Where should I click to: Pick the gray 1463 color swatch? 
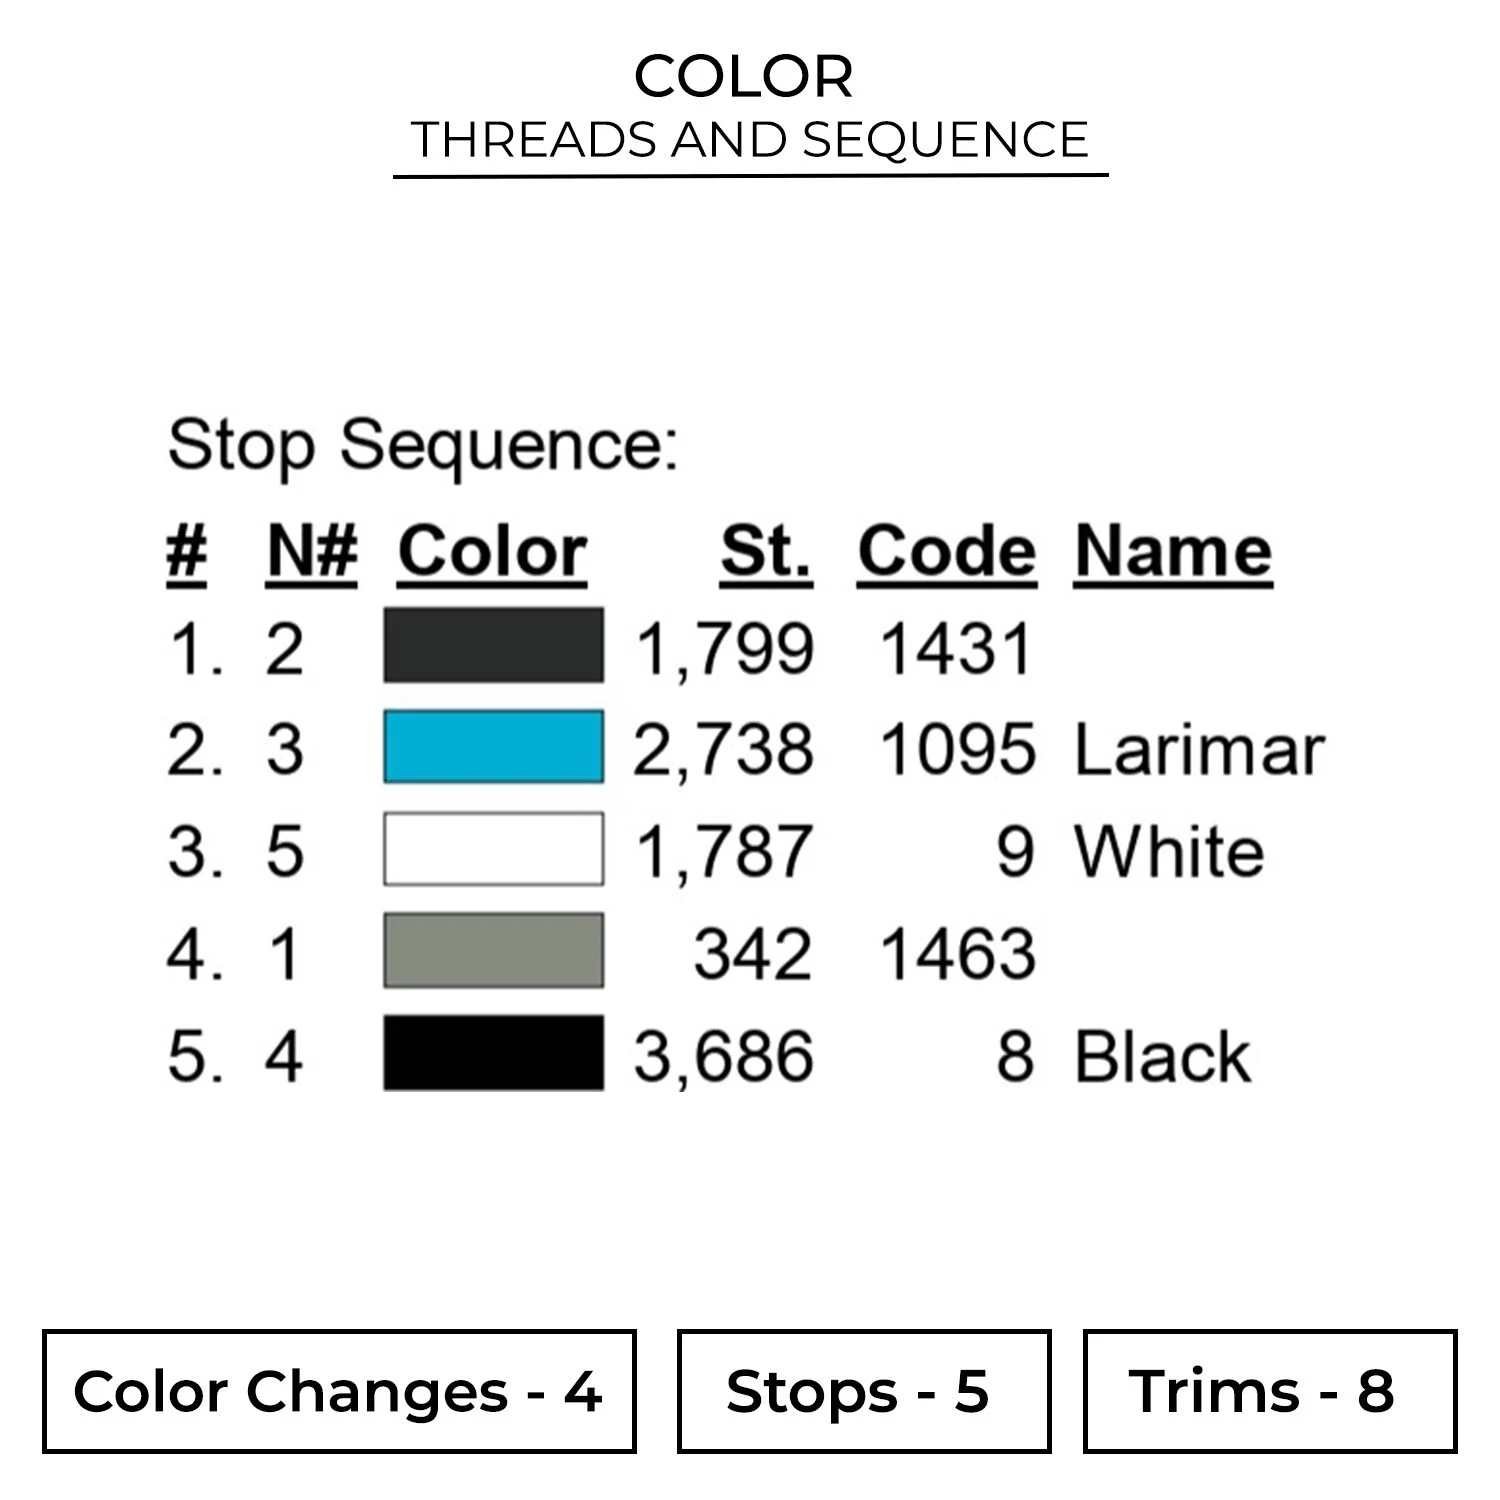point(493,950)
